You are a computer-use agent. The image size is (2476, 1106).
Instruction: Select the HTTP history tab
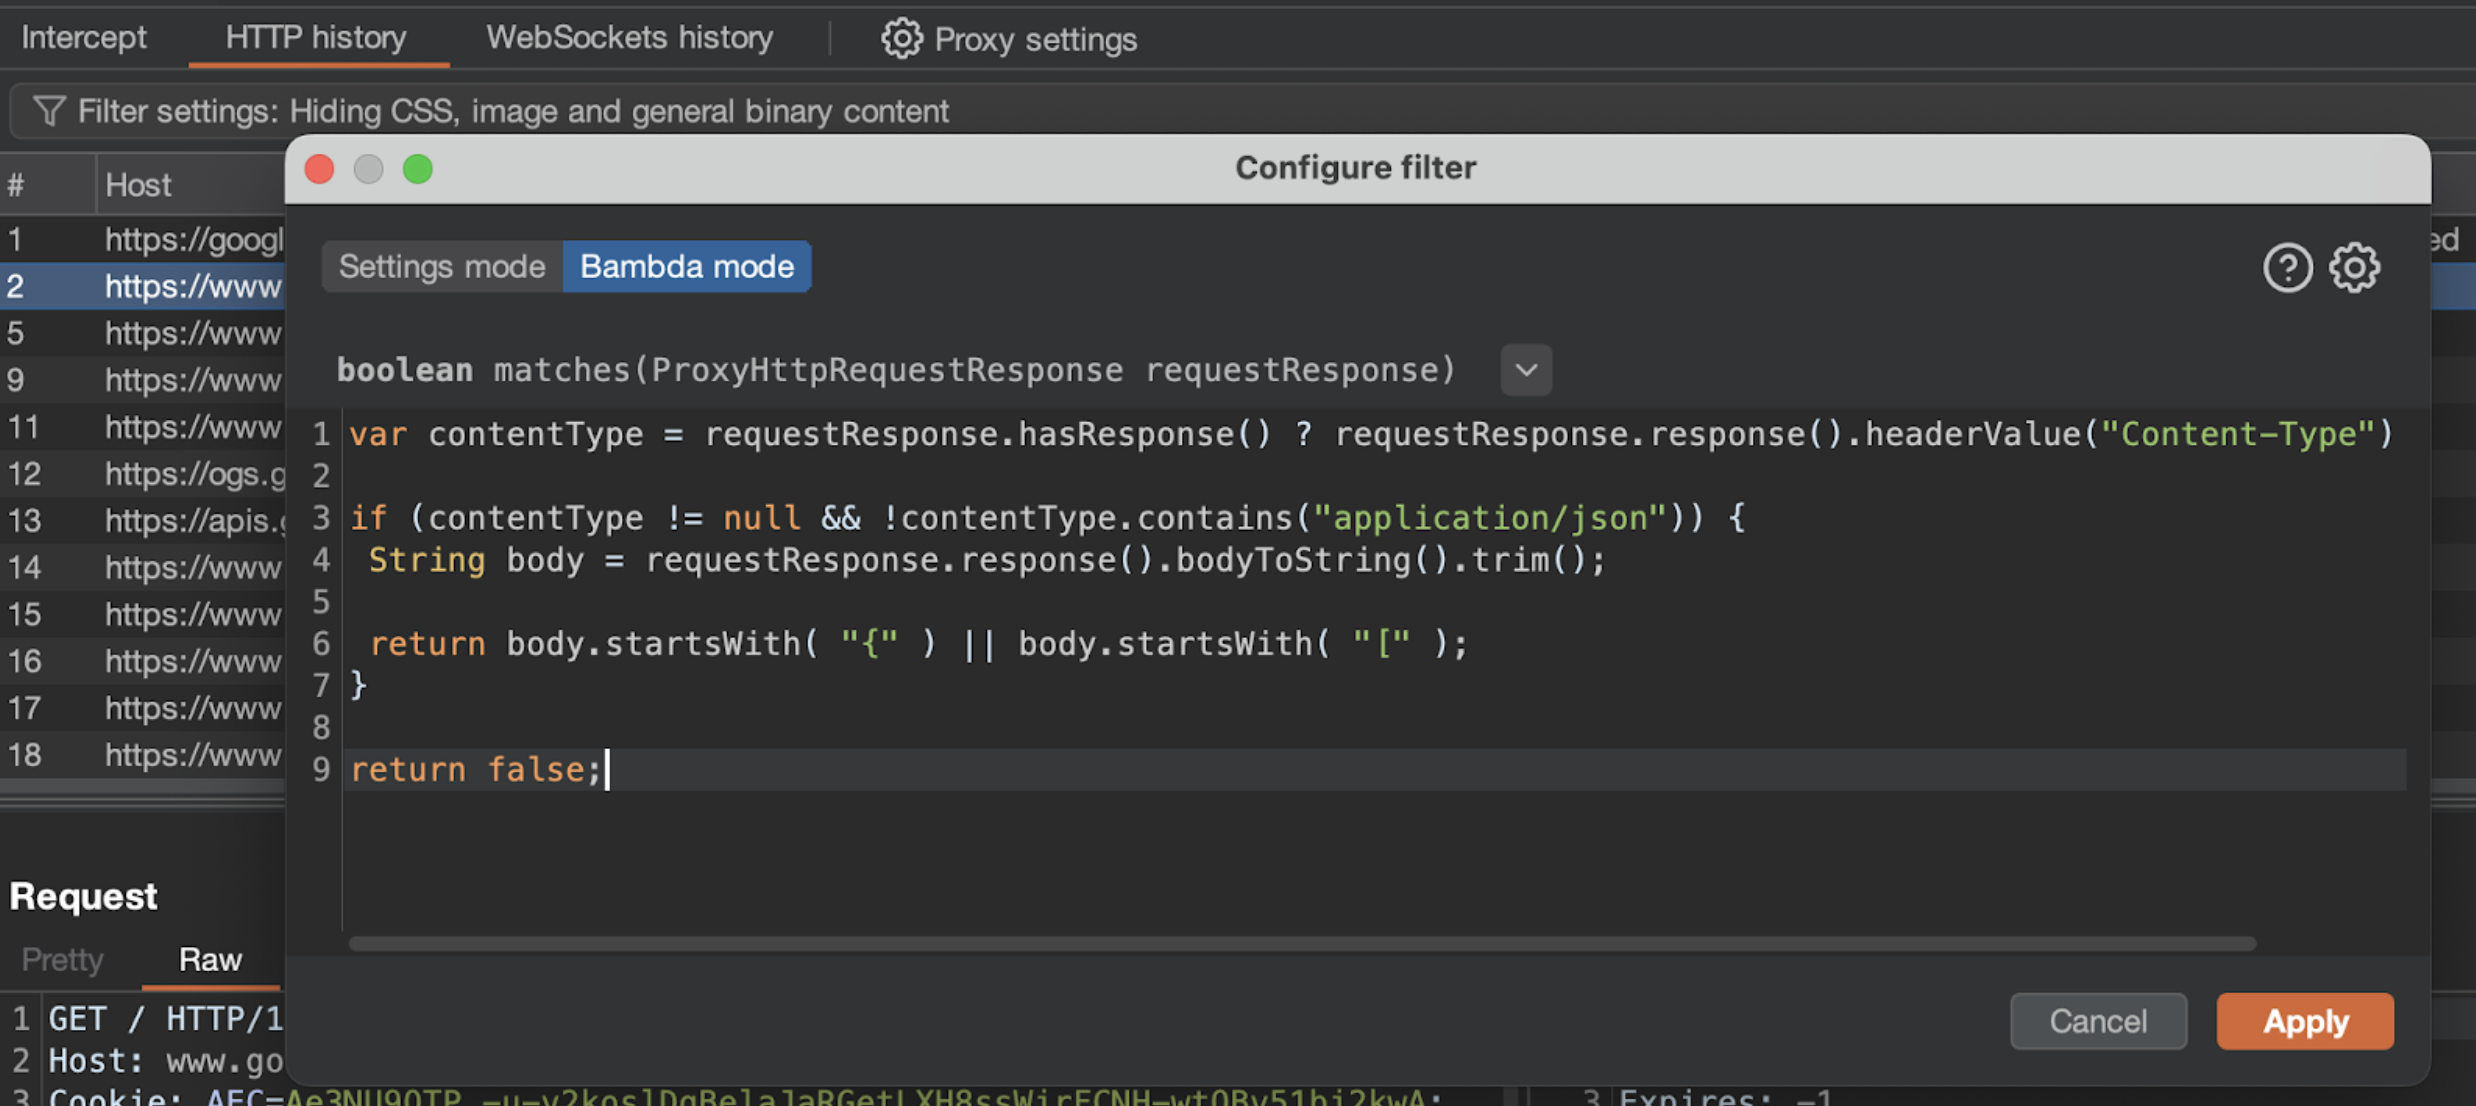pyautogui.click(x=315, y=38)
